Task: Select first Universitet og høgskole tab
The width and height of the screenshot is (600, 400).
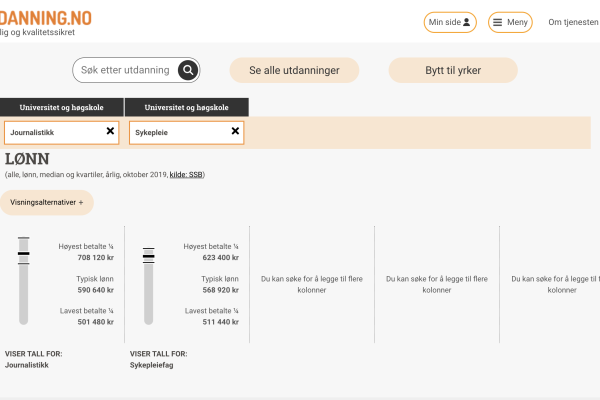Action: point(62,107)
